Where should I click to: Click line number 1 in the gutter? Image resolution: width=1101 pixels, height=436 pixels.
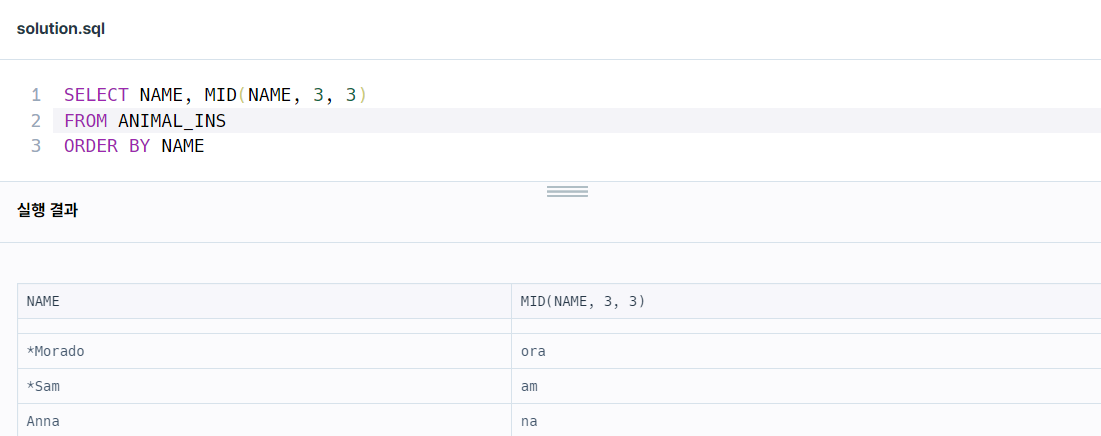pos(36,95)
